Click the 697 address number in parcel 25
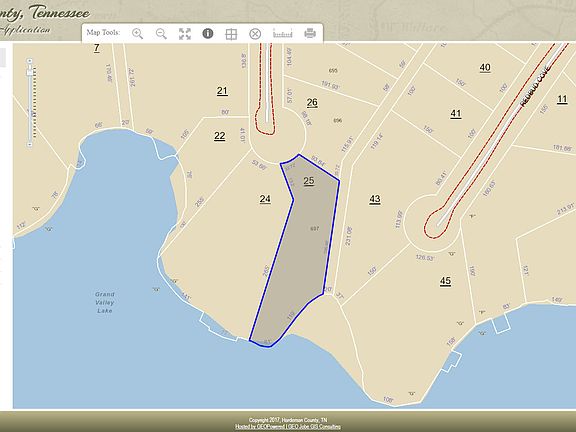The image size is (576, 432). (x=315, y=228)
